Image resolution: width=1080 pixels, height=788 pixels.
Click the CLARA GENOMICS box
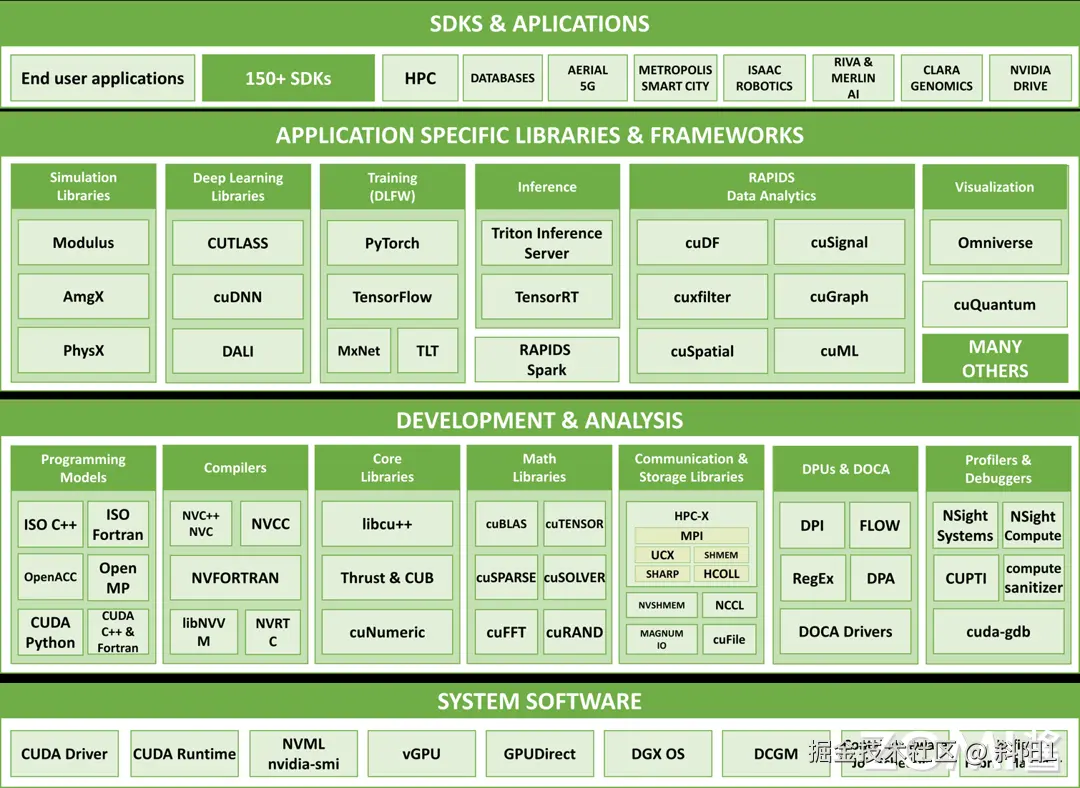click(941, 78)
